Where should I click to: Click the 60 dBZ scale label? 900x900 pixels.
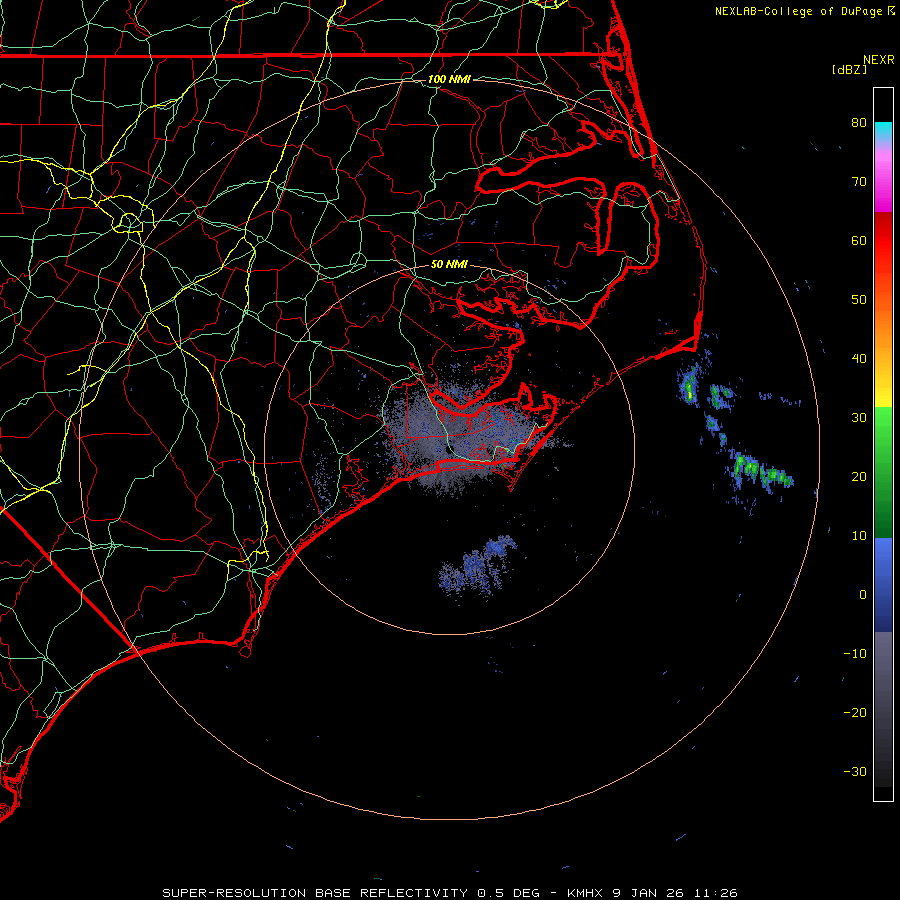(x=859, y=240)
